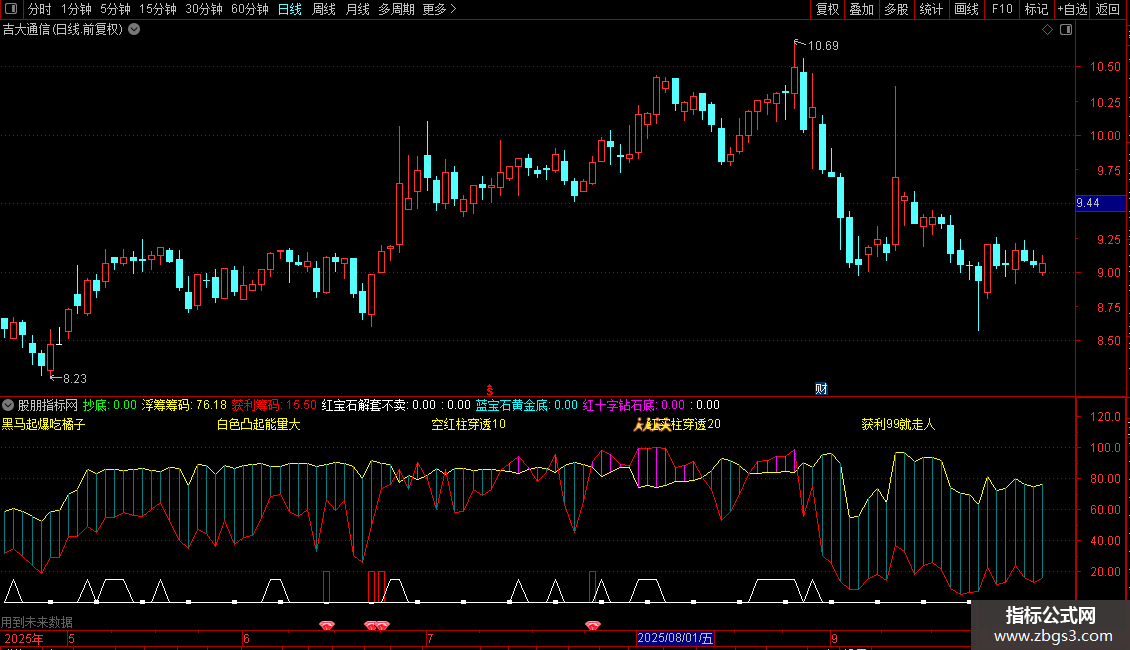Open dropdown next to 吉大通信 title
This screenshot has height=650, width=1130.
point(134,30)
